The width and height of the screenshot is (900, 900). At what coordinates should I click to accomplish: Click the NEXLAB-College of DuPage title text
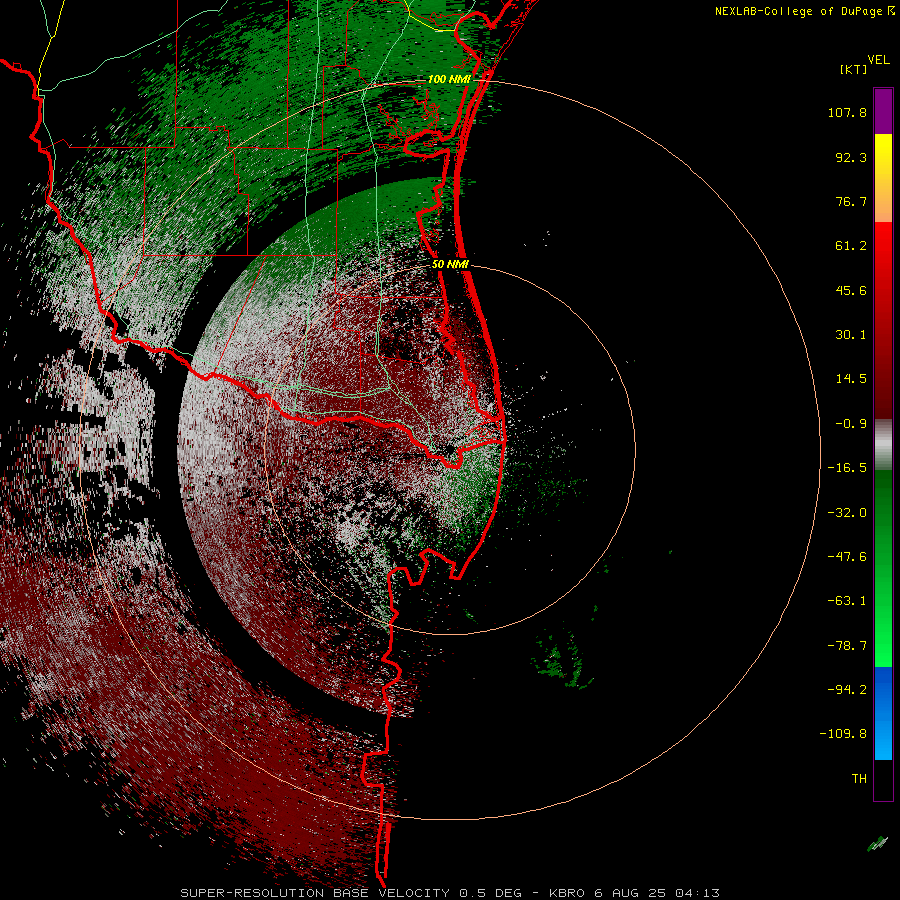(x=800, y=11)
